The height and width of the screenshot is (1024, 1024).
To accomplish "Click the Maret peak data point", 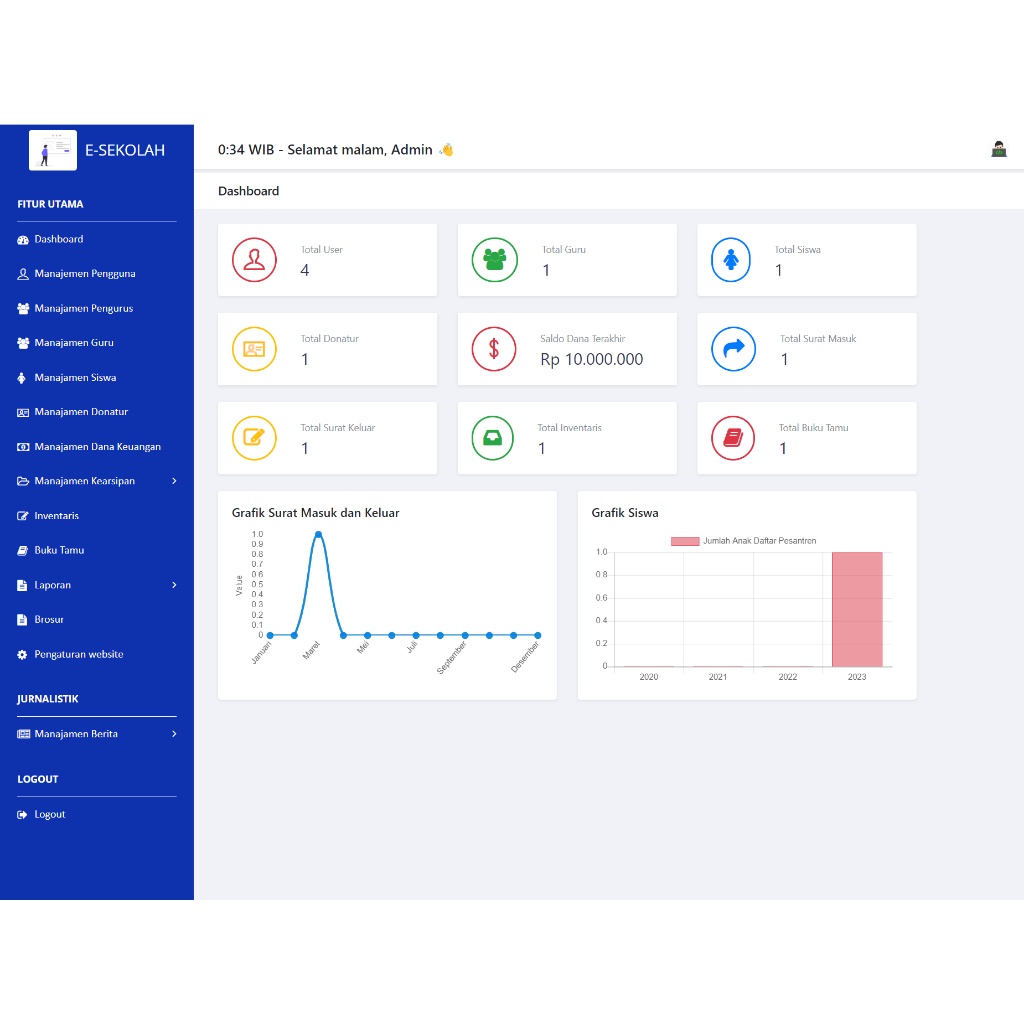I will 318,535.
